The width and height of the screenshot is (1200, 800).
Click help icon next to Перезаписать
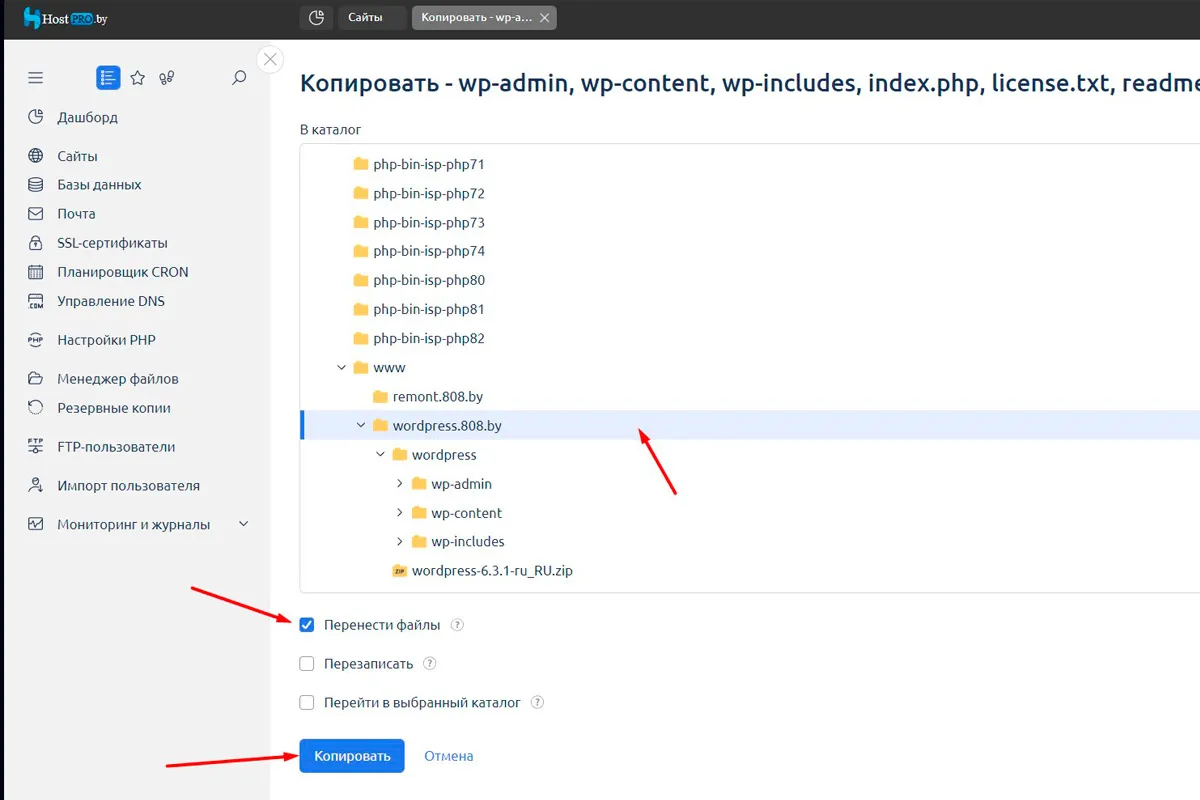(x=430, y=664)
